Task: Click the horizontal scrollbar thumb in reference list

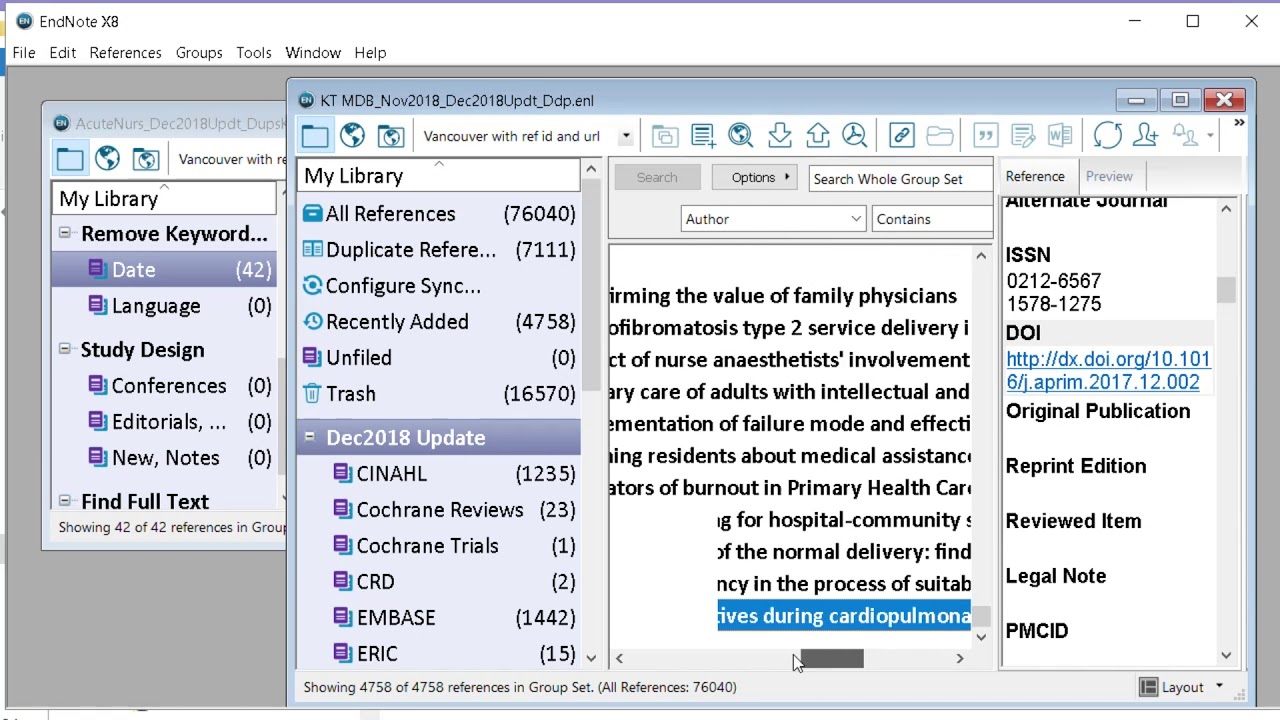Action: (x=832, y=658)
